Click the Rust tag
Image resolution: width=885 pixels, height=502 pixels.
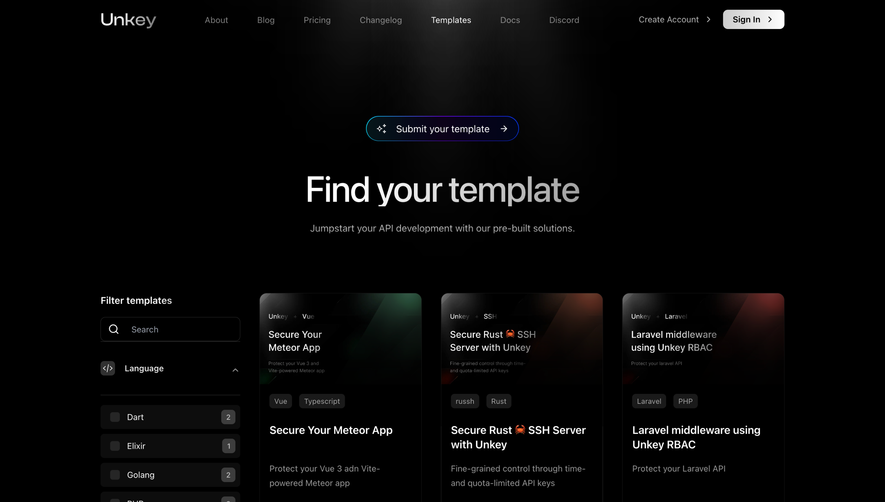click(x=498, y=401)
